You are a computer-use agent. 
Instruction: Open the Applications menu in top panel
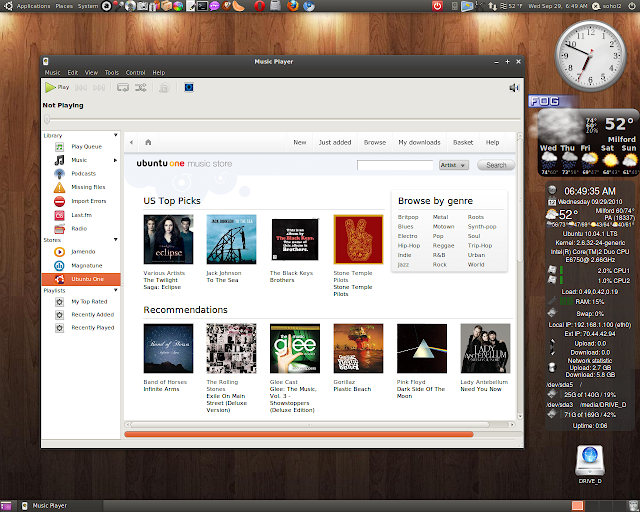click(x=33, y=6)
